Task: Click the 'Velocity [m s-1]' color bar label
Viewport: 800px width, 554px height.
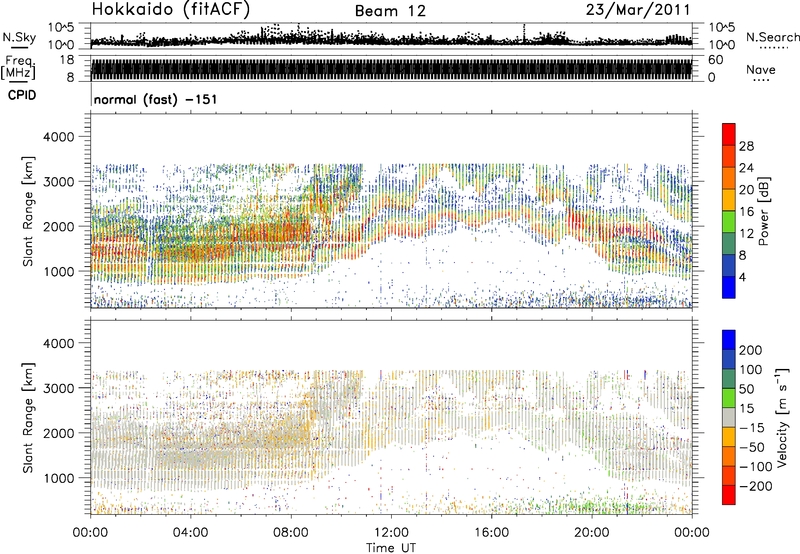Action: click(x=783, y=417)
